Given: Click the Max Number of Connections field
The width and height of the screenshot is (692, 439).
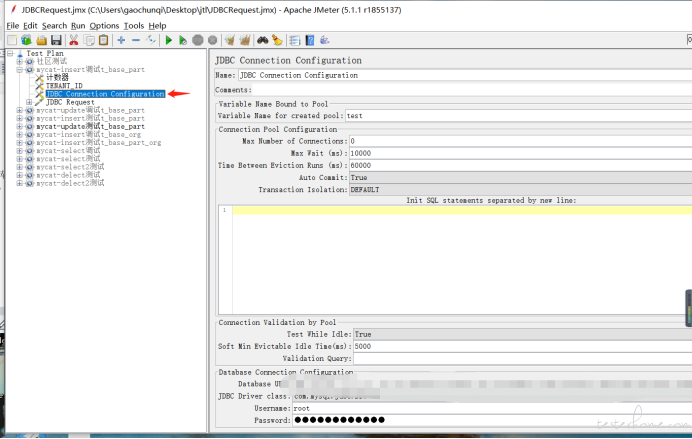Looking at the screenshot, I should [x=520, y=141].
